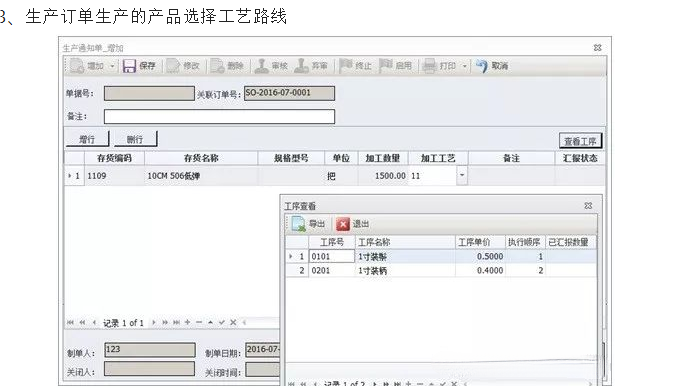Click the red 退出 (Exit) icon in 工序查看
Image resolution: width=679 pixels, height=392 pixels.
pos(343,224)
